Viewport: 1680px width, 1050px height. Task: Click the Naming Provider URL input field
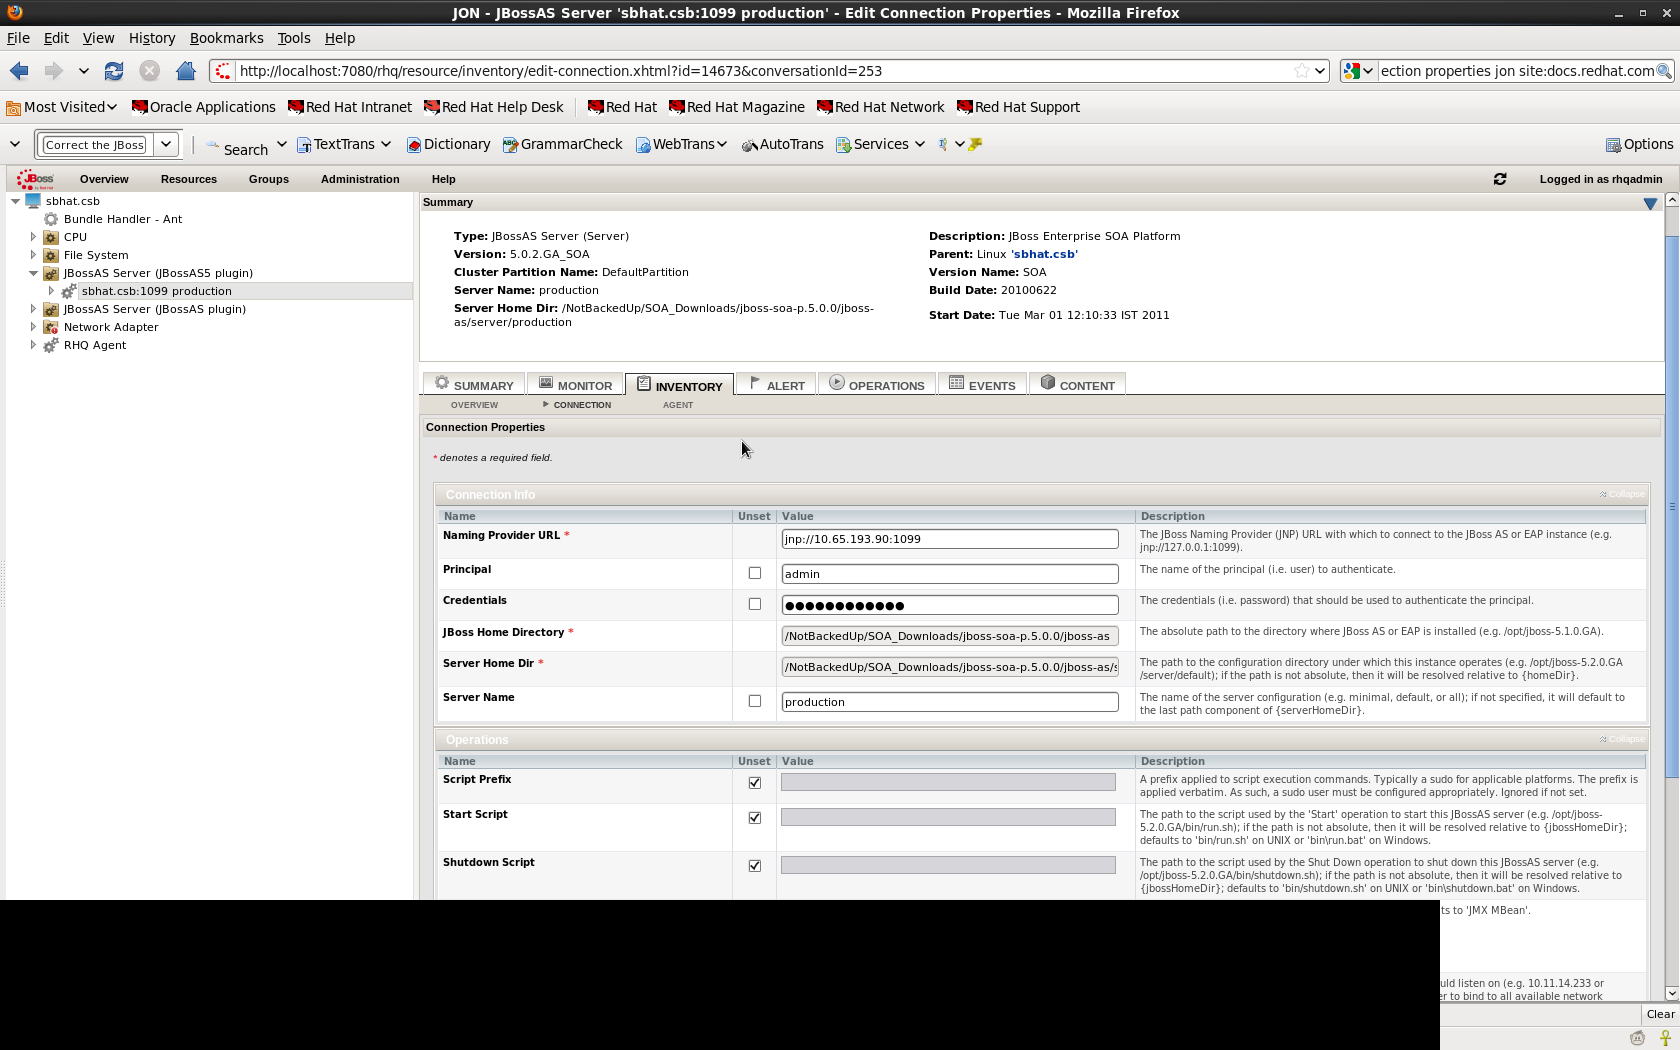(x=949, y=539)
